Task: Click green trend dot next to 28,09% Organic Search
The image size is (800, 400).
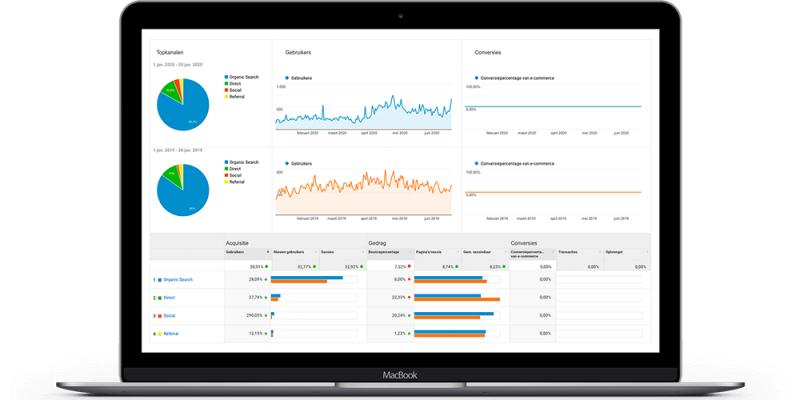Action: 266,280
